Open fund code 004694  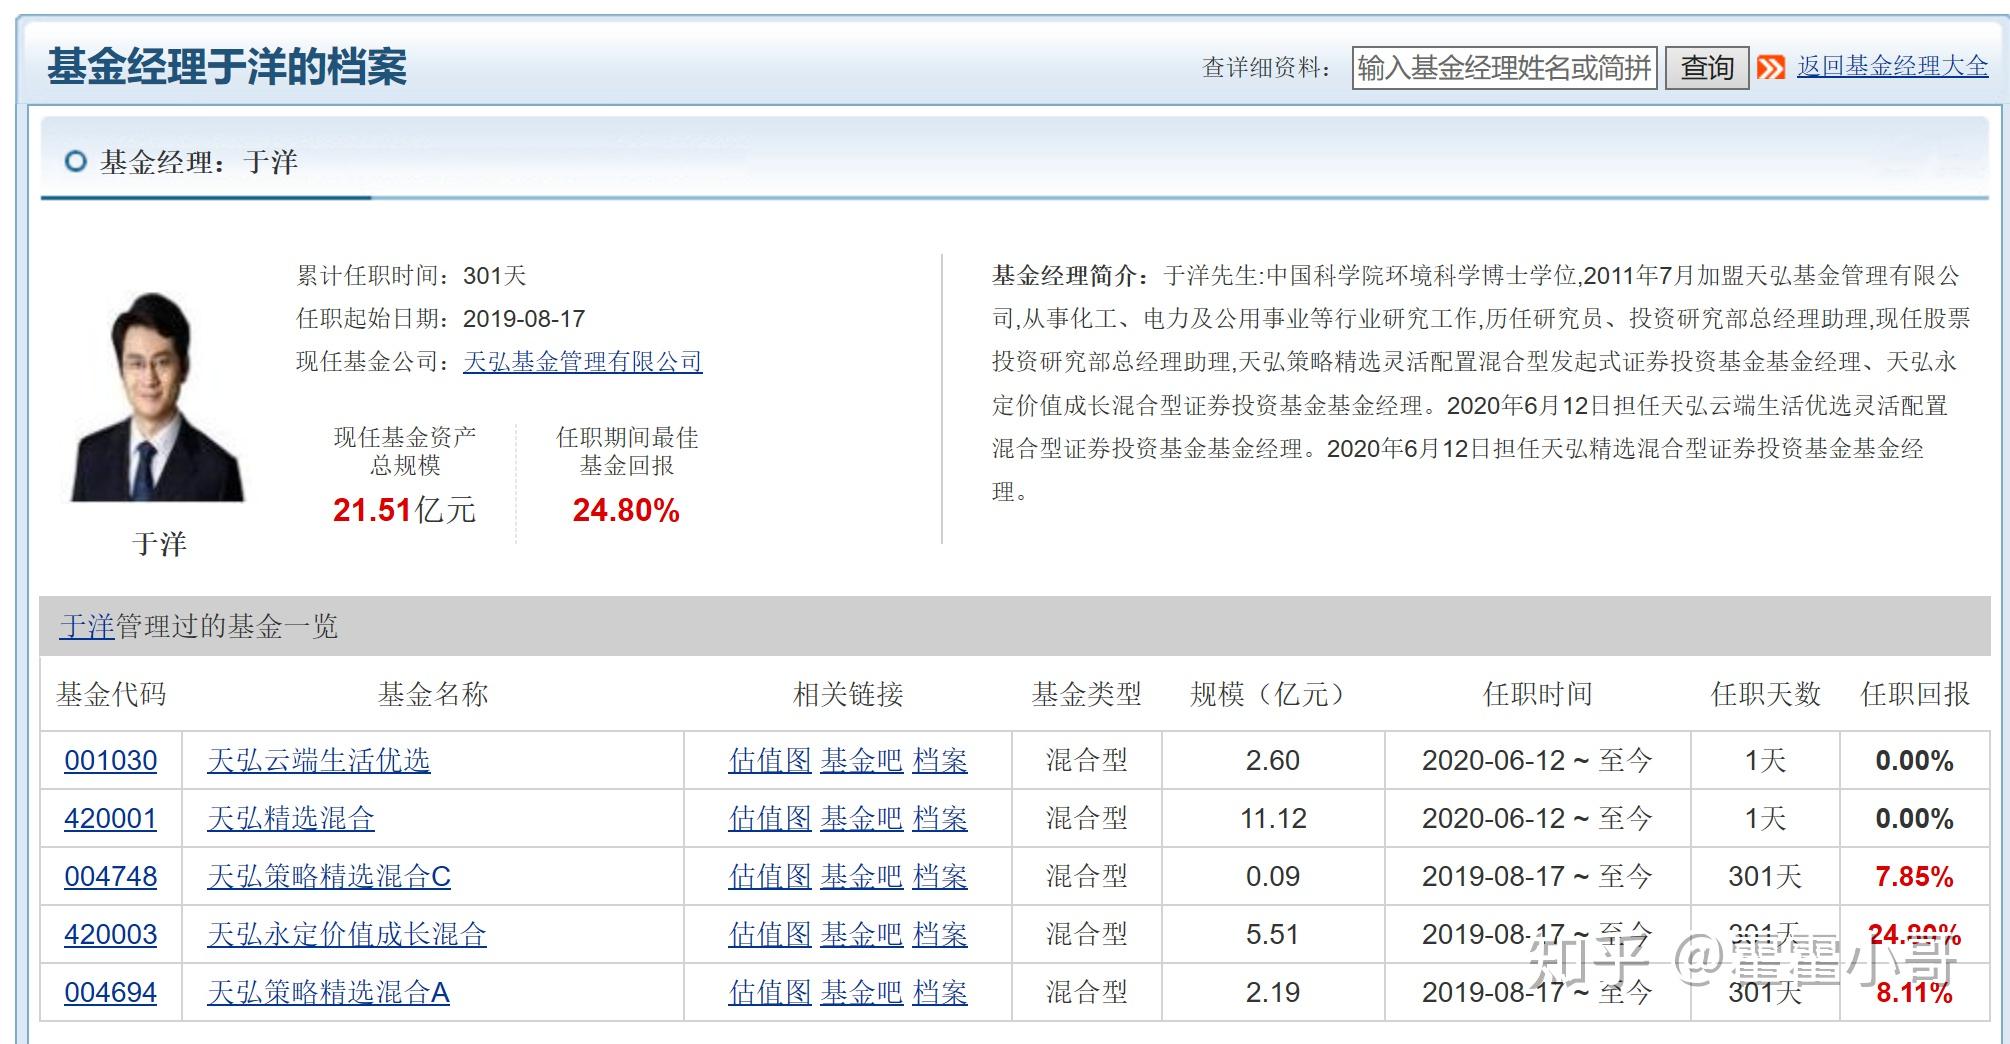point(111,993)
